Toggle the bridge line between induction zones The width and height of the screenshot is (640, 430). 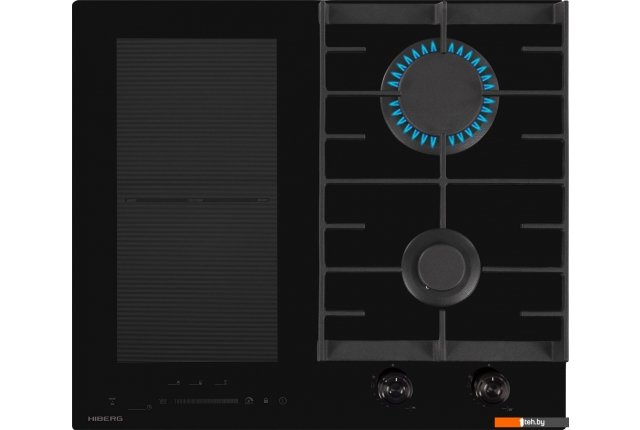coord(197,199)
